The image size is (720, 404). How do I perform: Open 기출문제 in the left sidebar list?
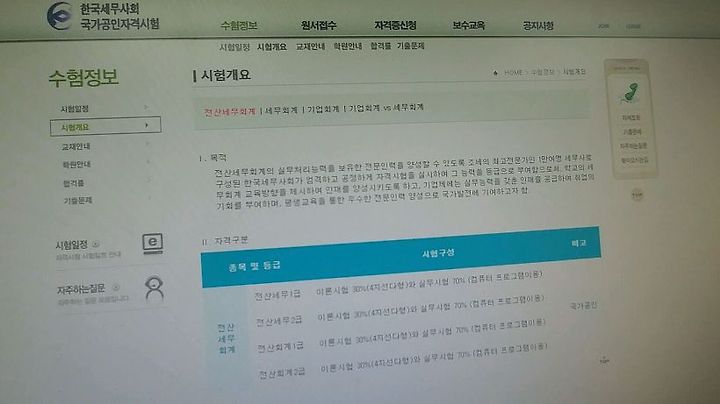(78, 201)
